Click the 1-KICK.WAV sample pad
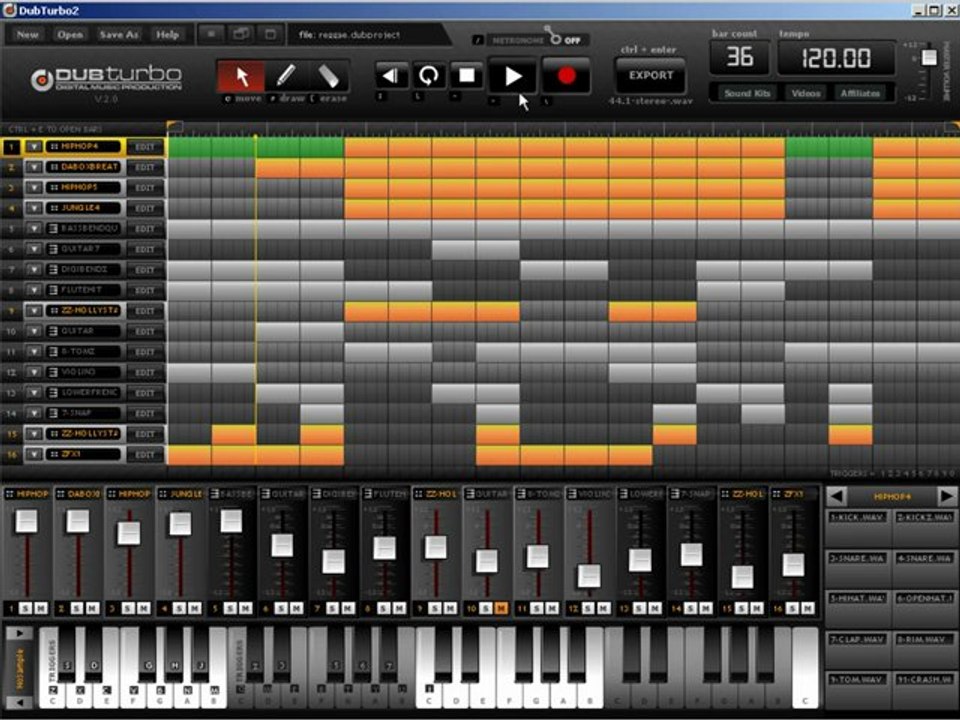This screenshot has height=720, width=960. click(x=857, y=527)
